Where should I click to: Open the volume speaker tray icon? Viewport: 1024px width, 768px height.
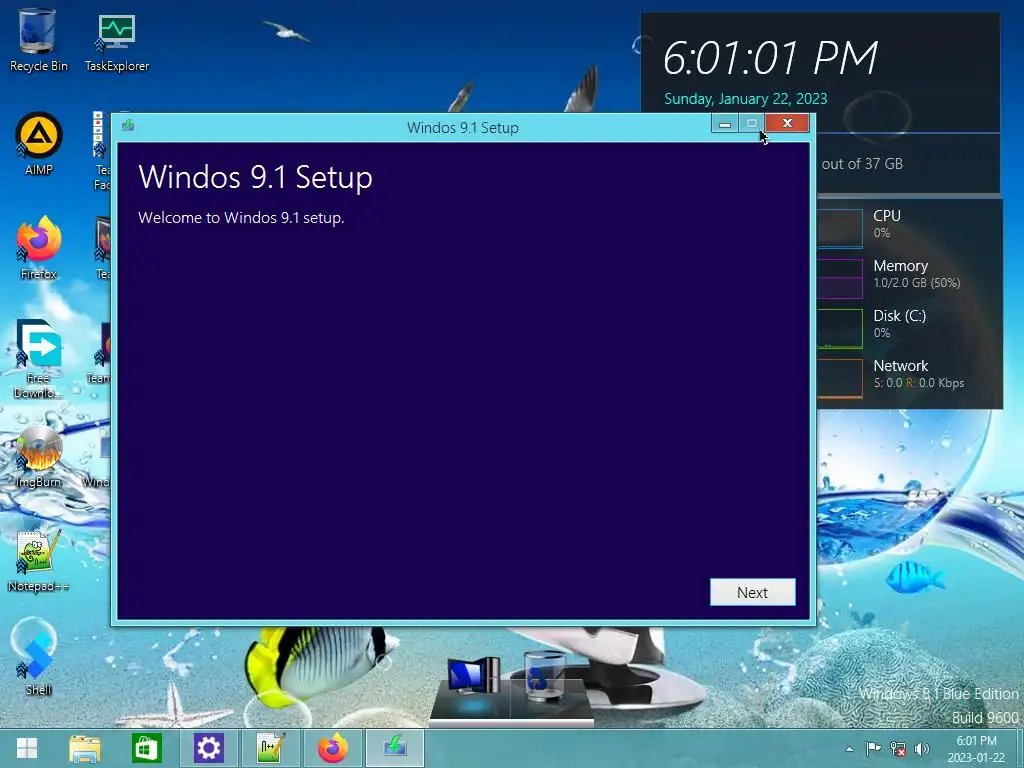point(921,749)
